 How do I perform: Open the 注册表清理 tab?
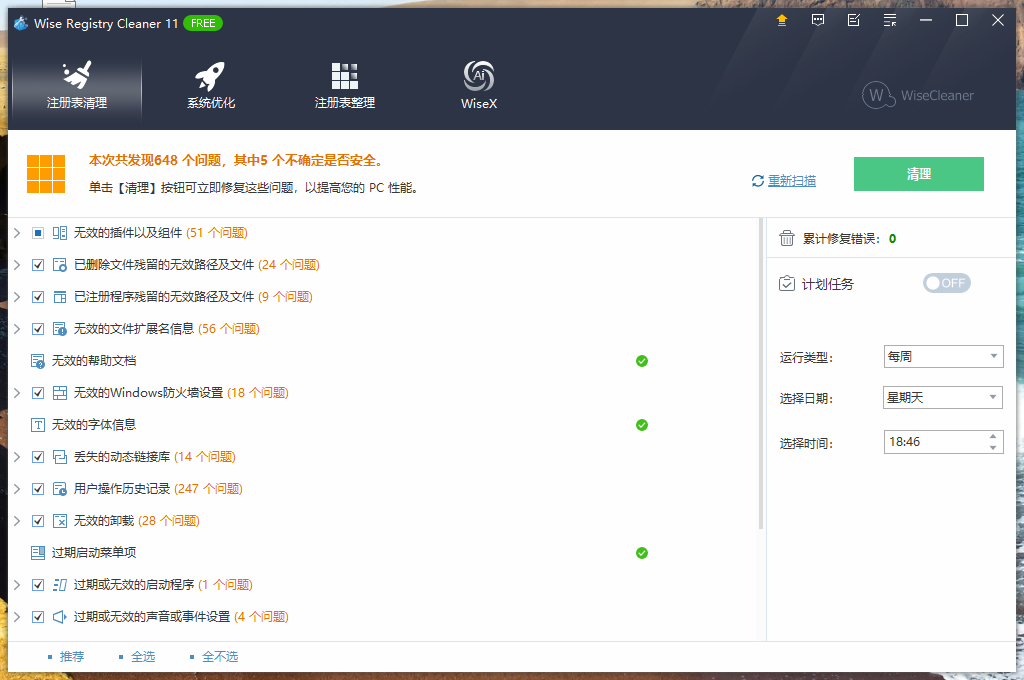point(77,86)
